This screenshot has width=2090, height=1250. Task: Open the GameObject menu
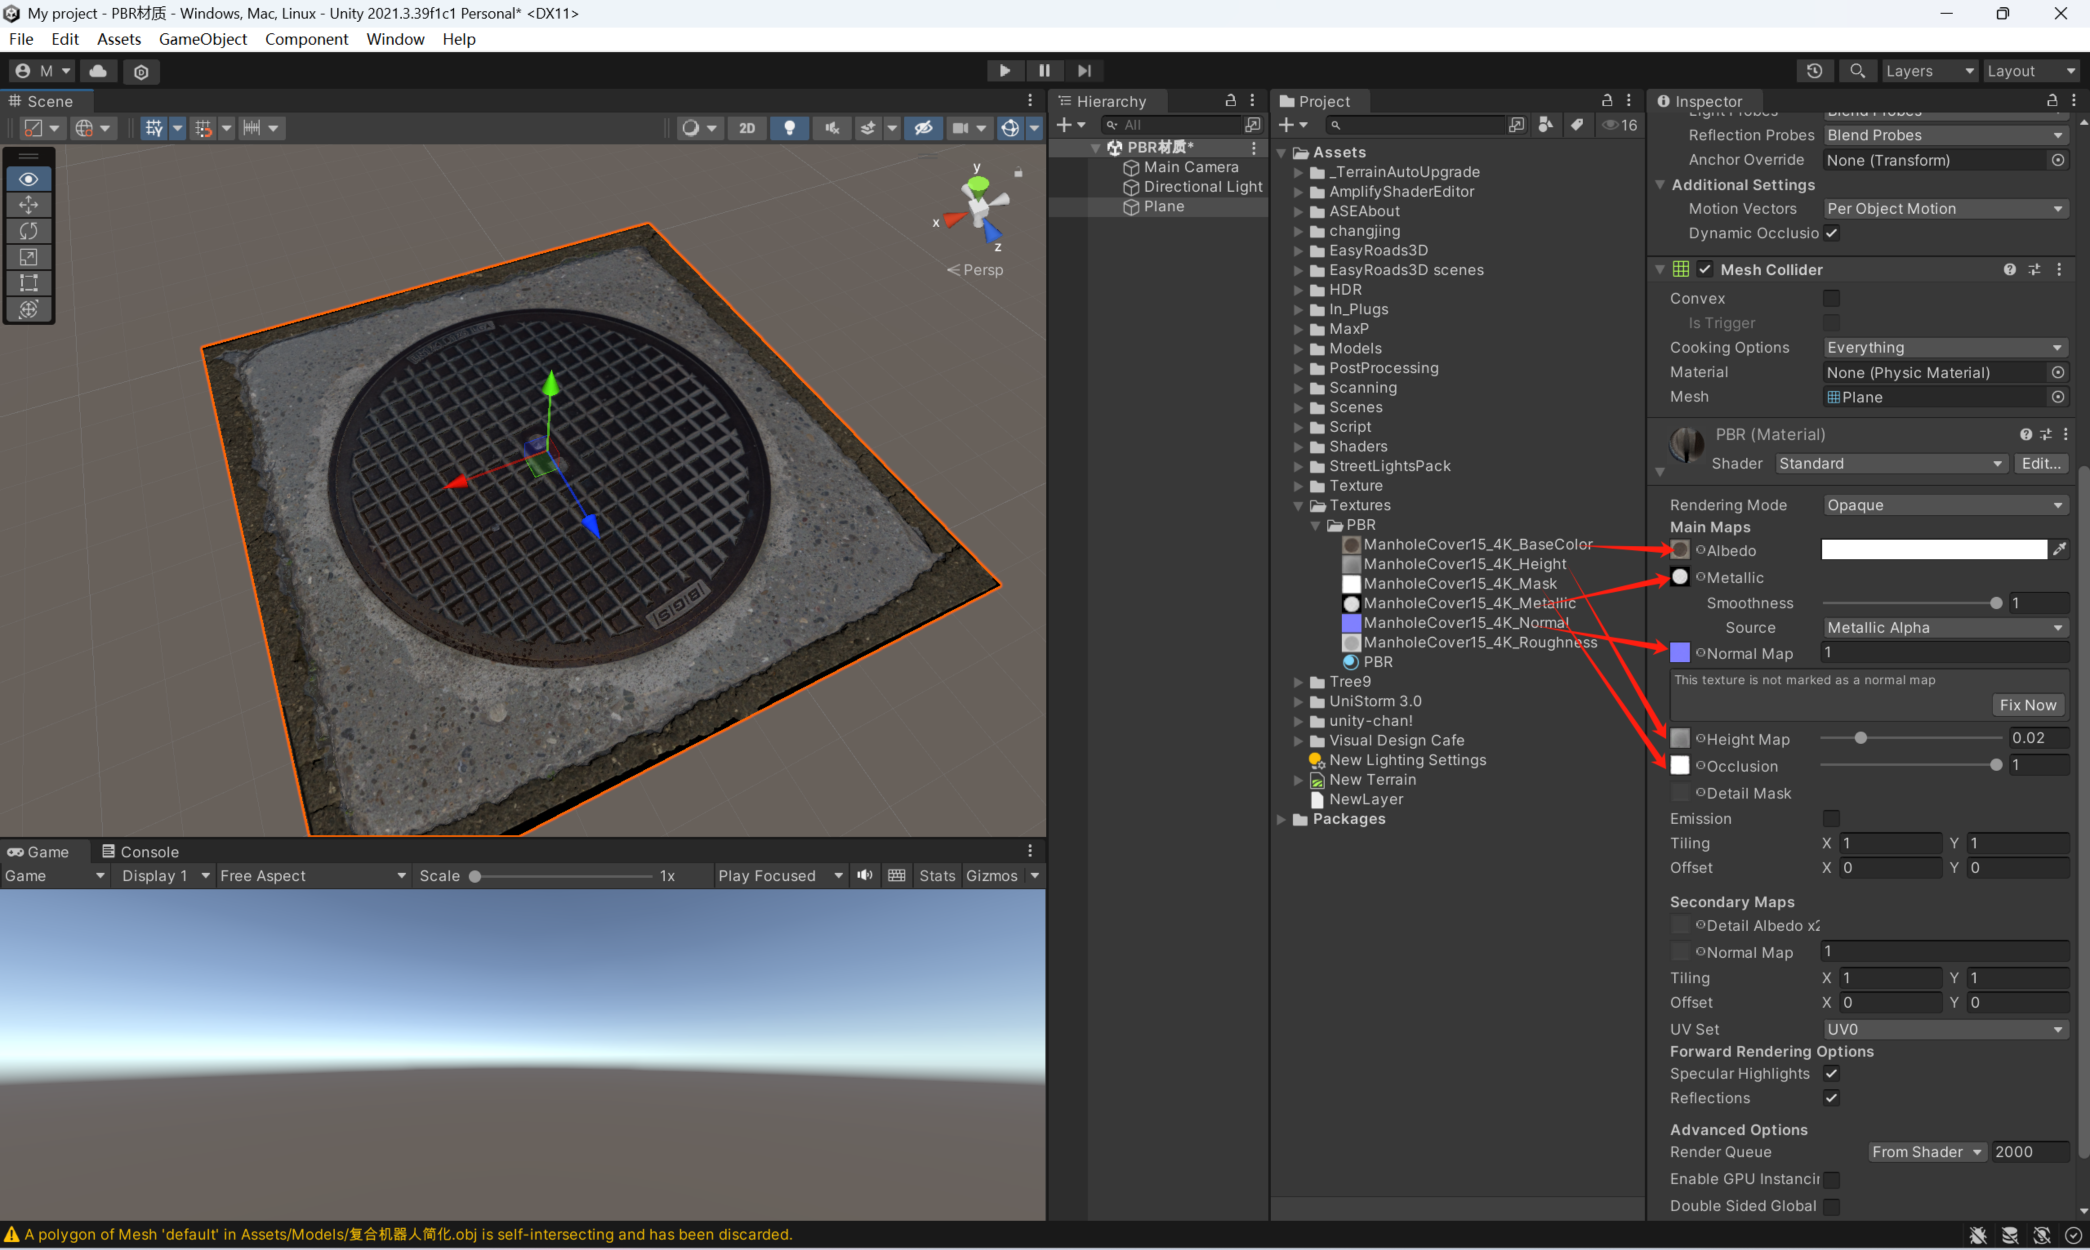coord(202,39)
